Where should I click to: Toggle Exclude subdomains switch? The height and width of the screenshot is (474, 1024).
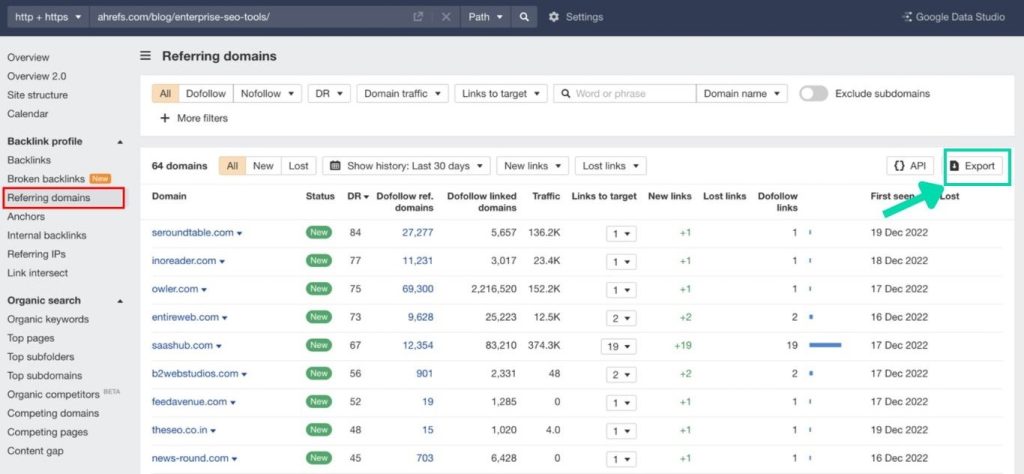(x=813, y=94)
